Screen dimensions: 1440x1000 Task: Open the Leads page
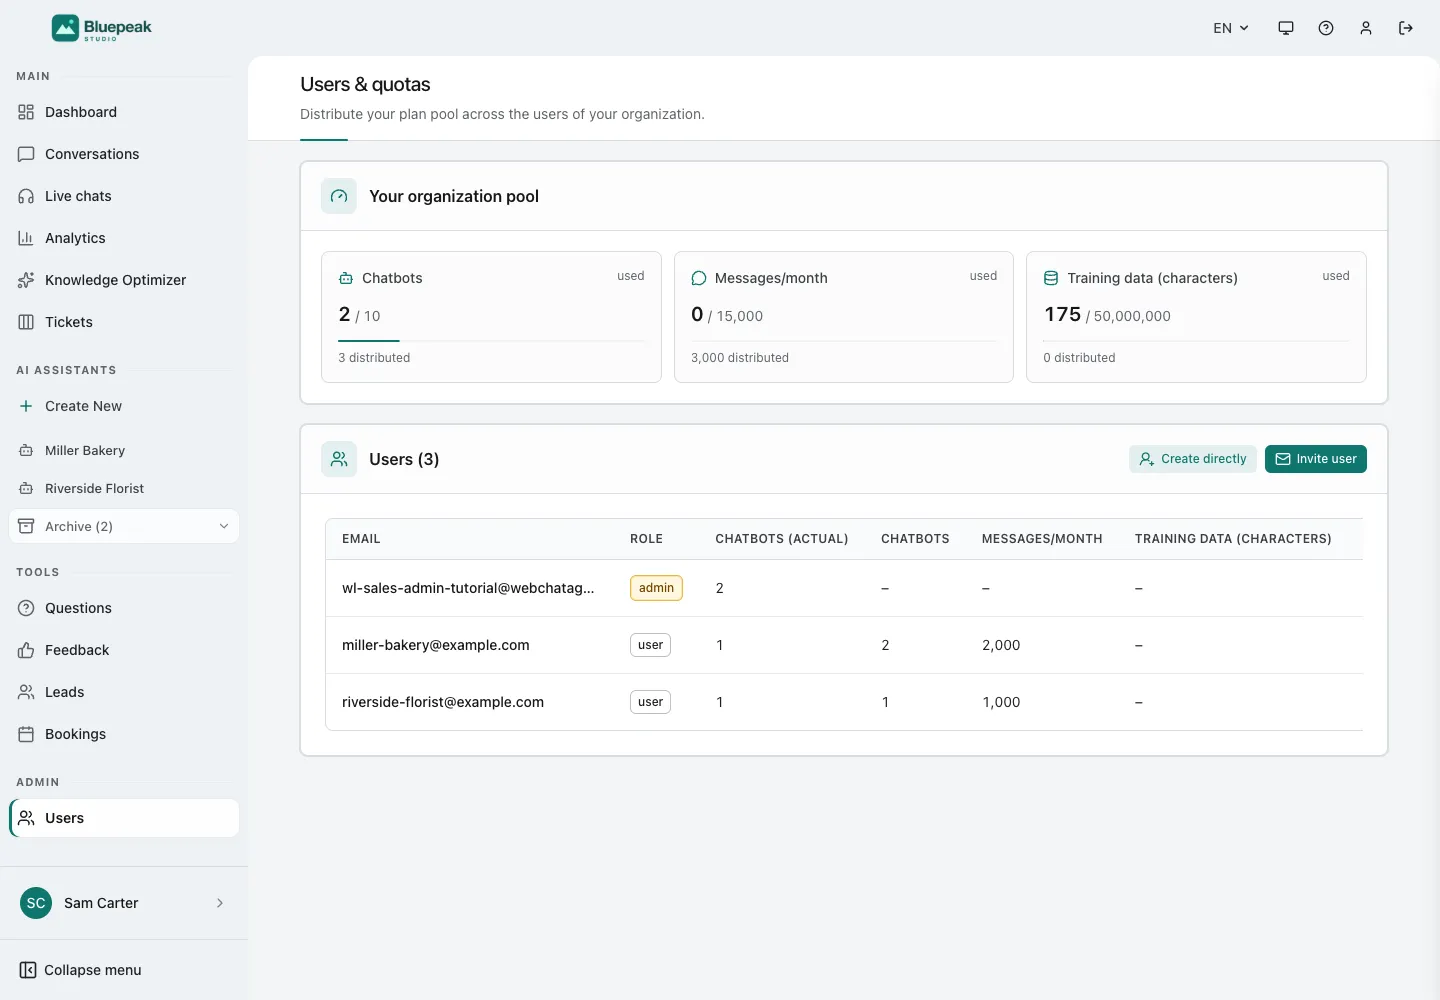pos(124,692)
